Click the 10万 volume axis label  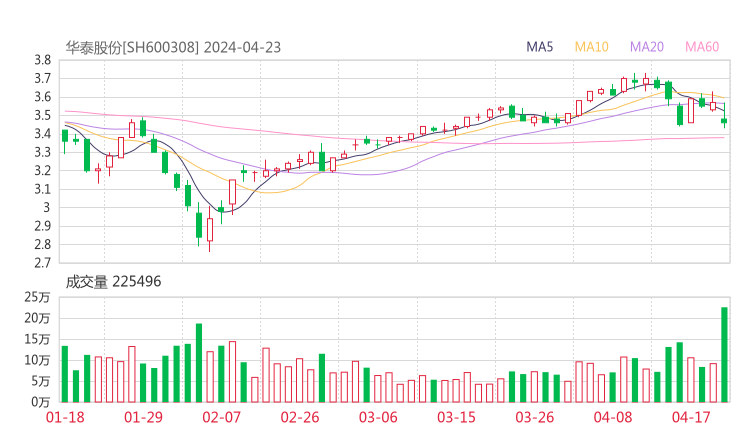(37, 361)
